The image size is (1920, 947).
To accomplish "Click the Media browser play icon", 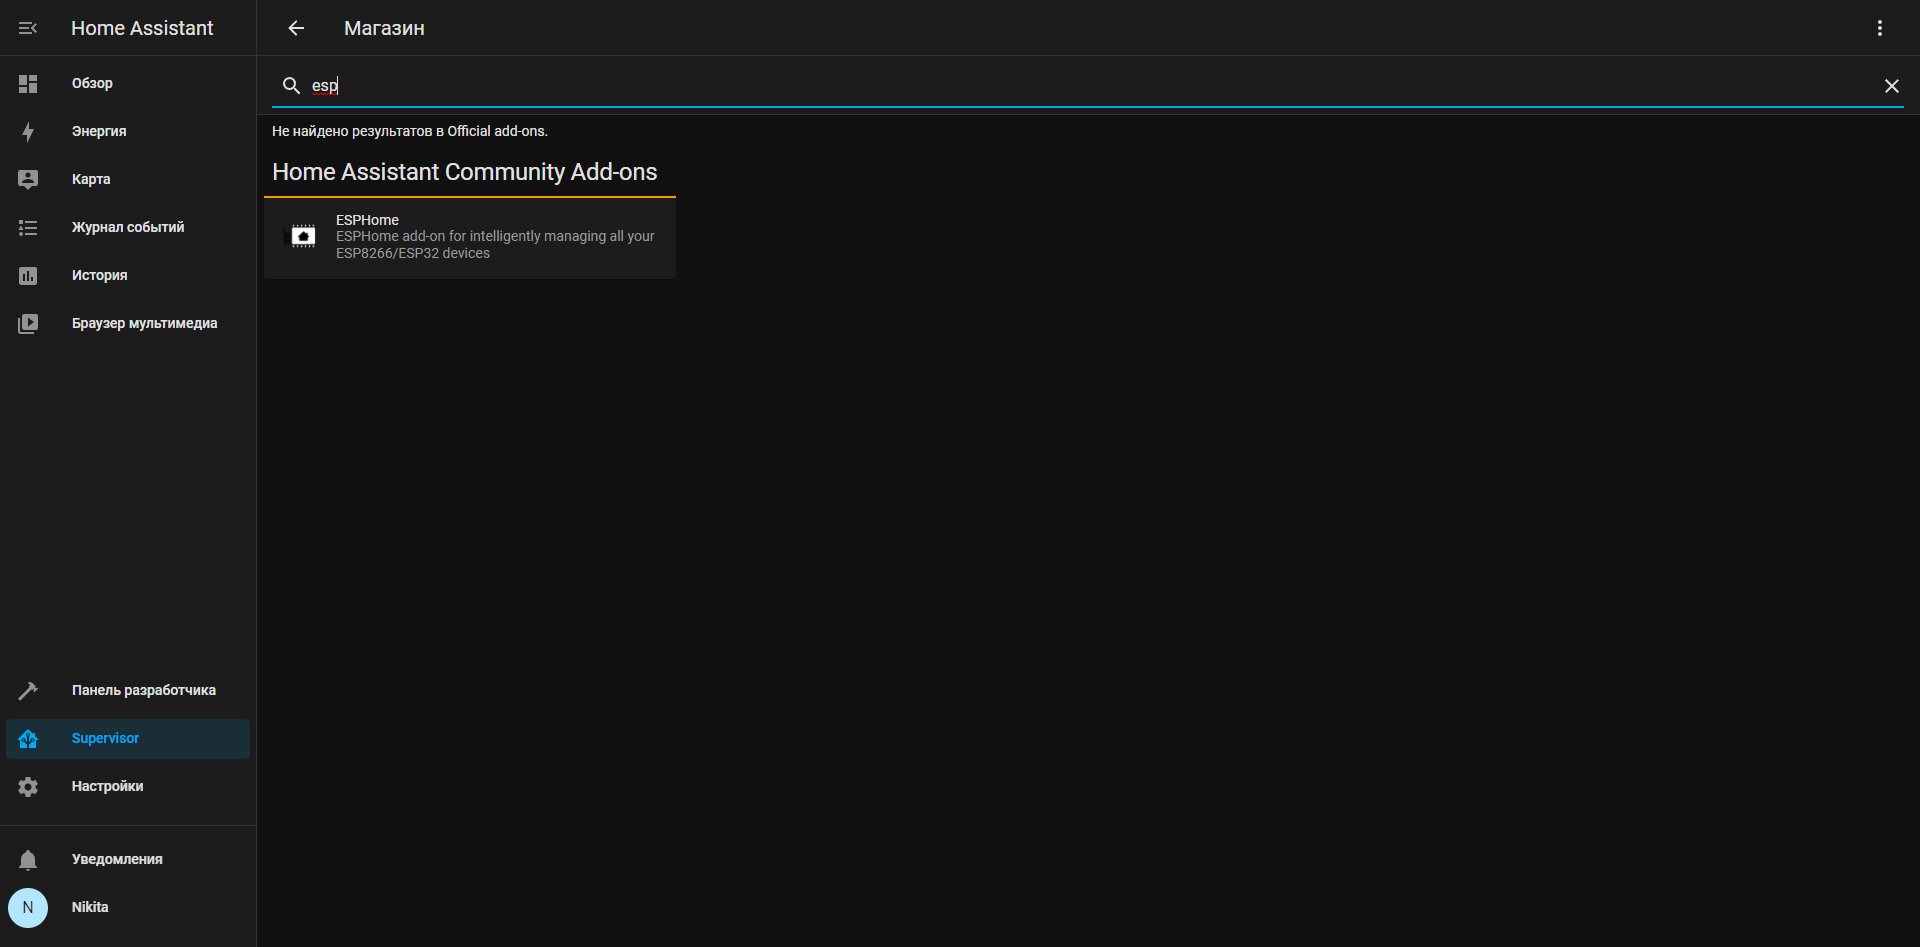I will pos(28,324).
